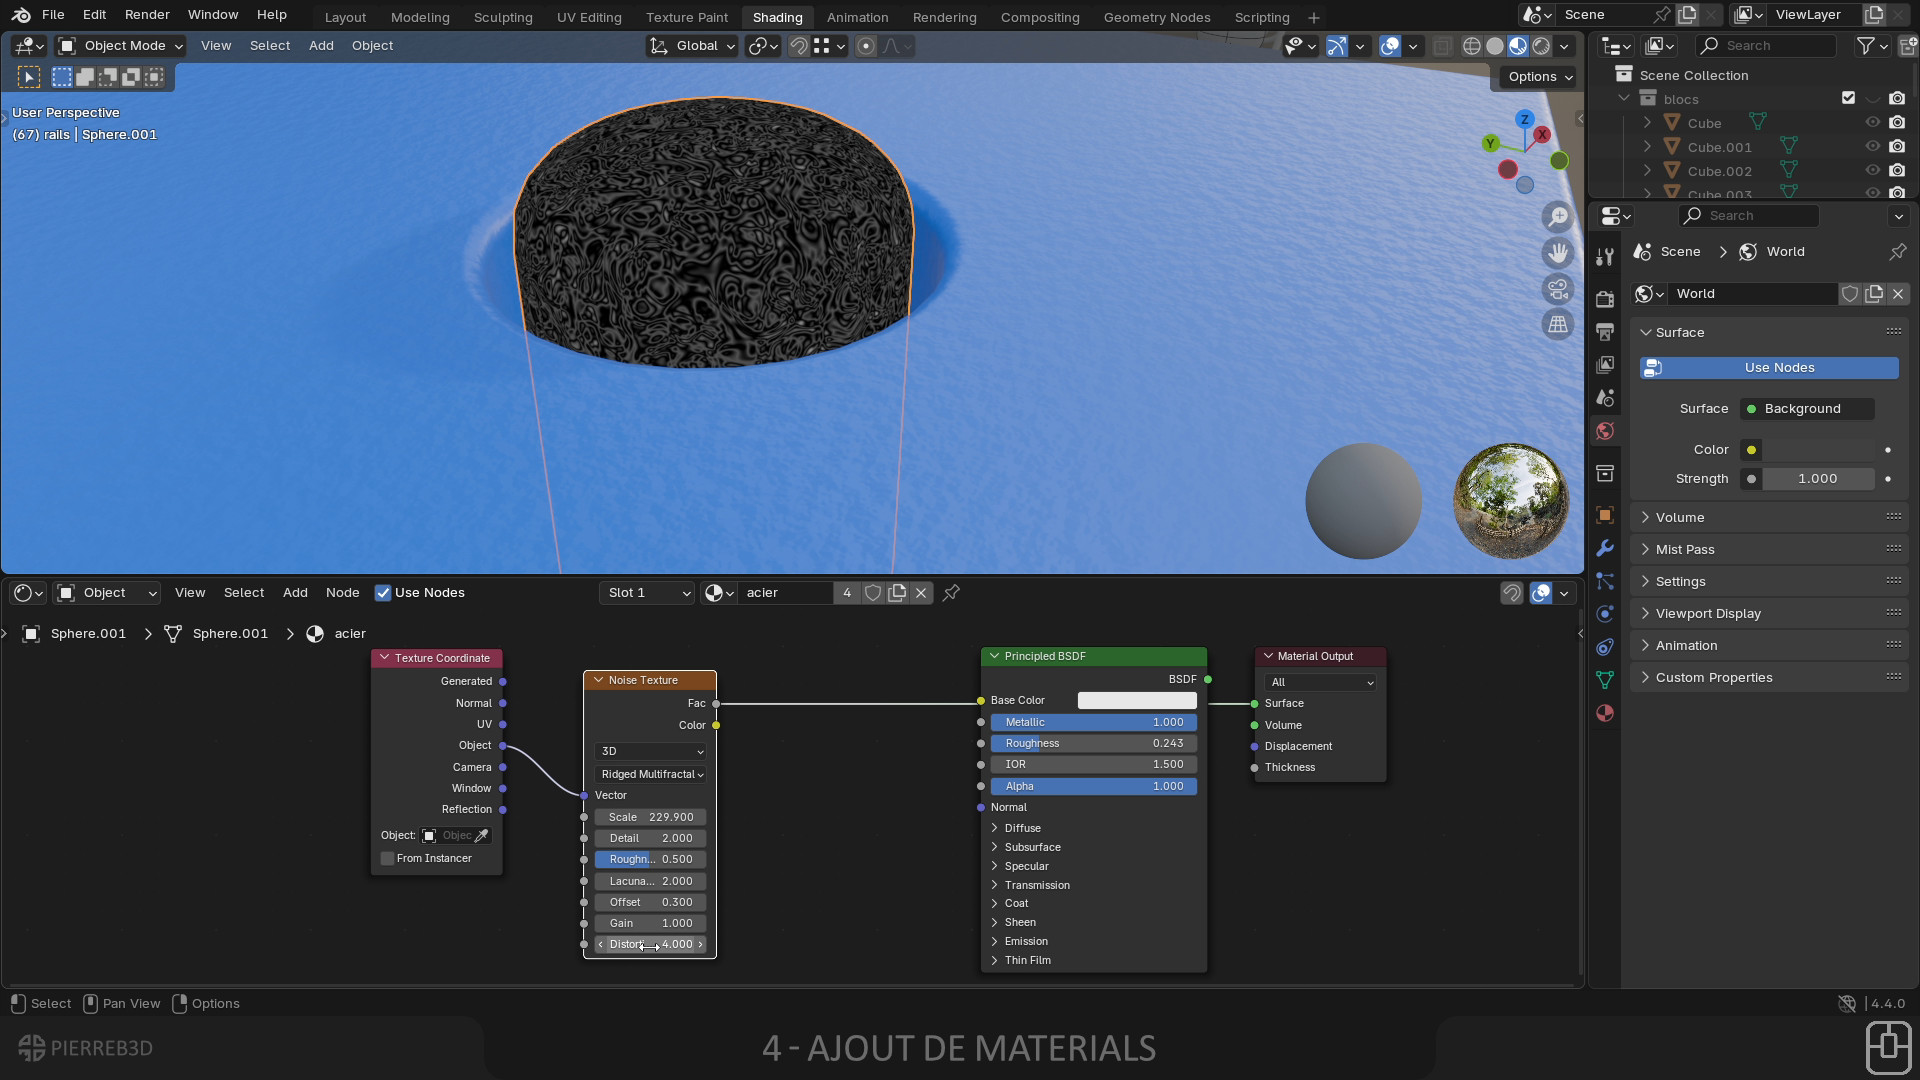The width and height of the screenshot is (1920, 1080).
Task: Select rendered viewport shading
Action: pyautogui.click(x=1541, y=46)
